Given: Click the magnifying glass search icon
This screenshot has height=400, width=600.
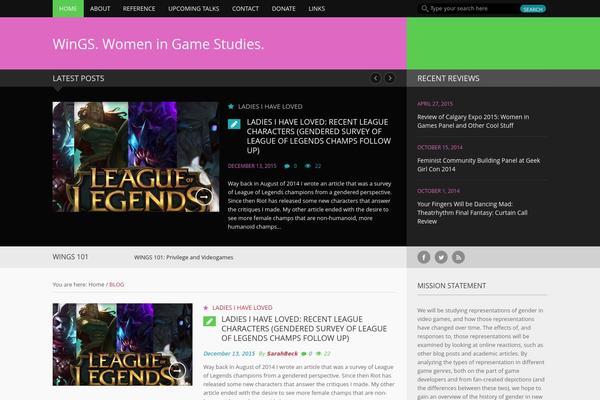Looking at the screenshot, I should coord(424,8).
